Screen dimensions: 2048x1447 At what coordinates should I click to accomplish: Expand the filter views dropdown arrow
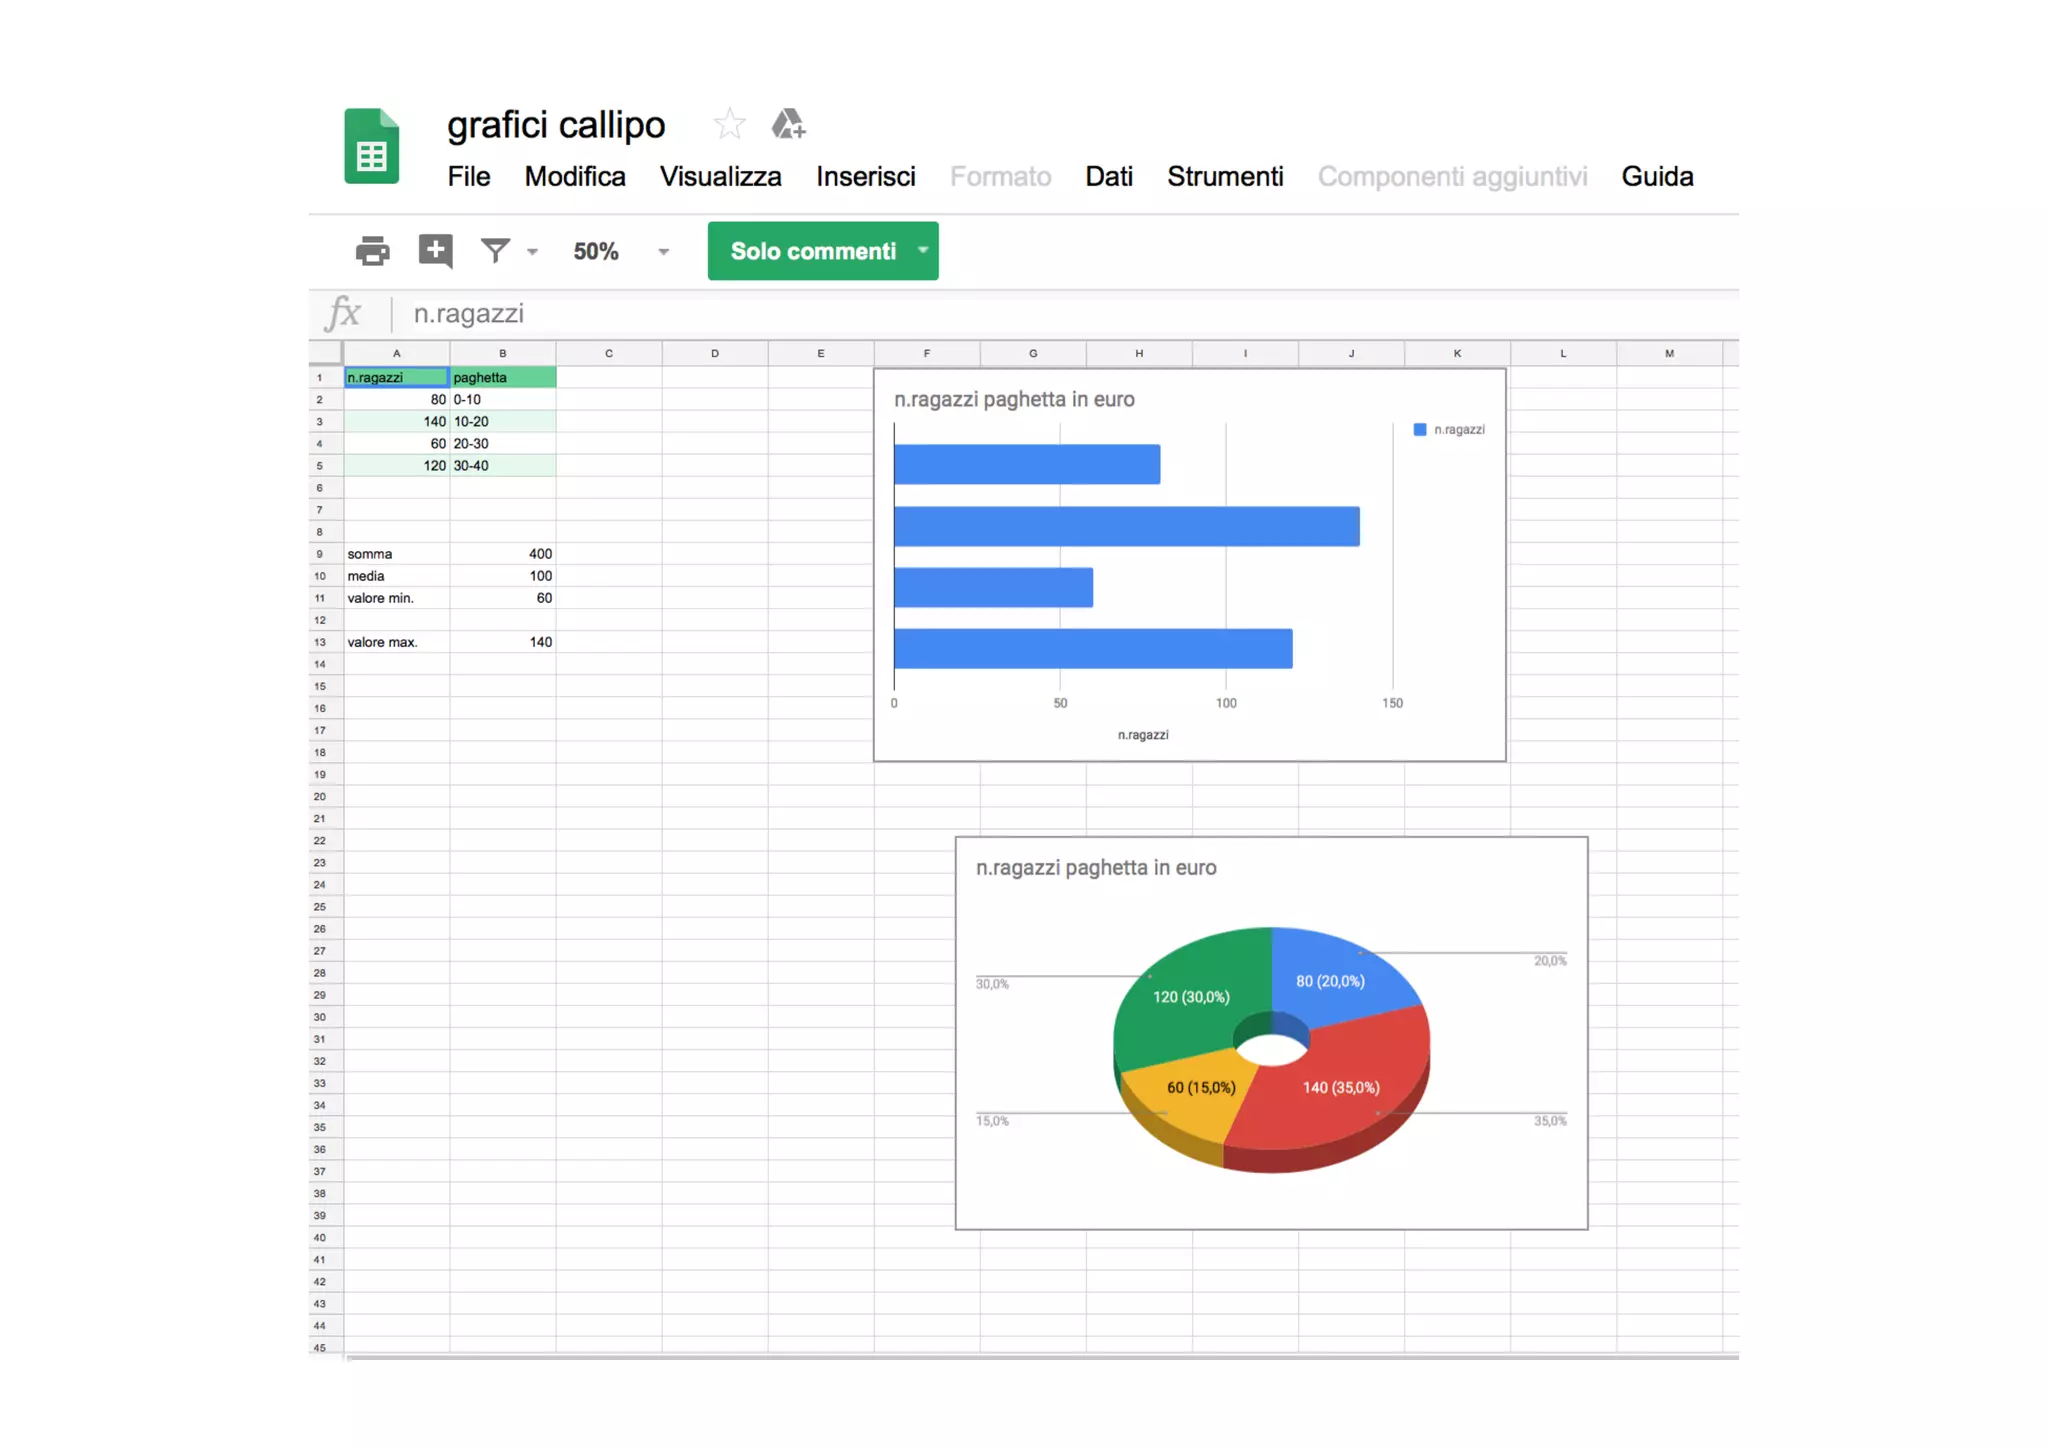click(x=532, y=252)
